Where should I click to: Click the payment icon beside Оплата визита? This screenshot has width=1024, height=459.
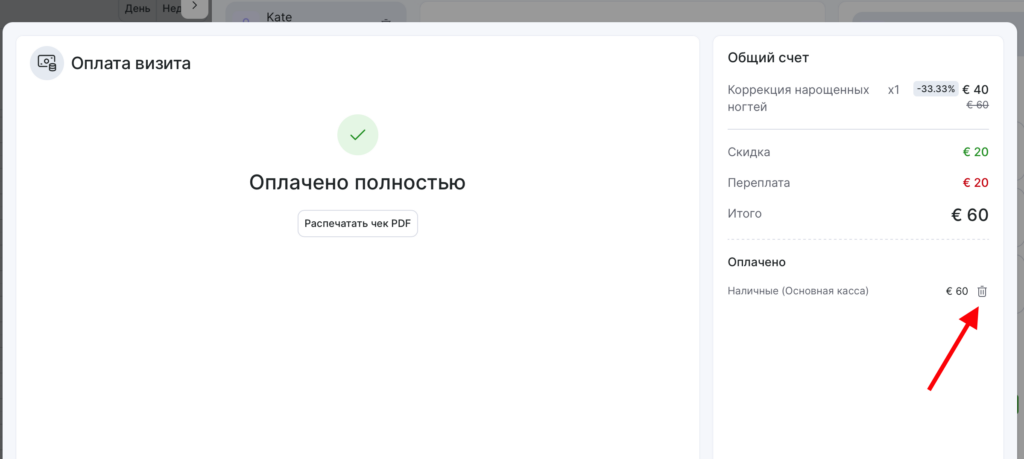pos(47,63)
